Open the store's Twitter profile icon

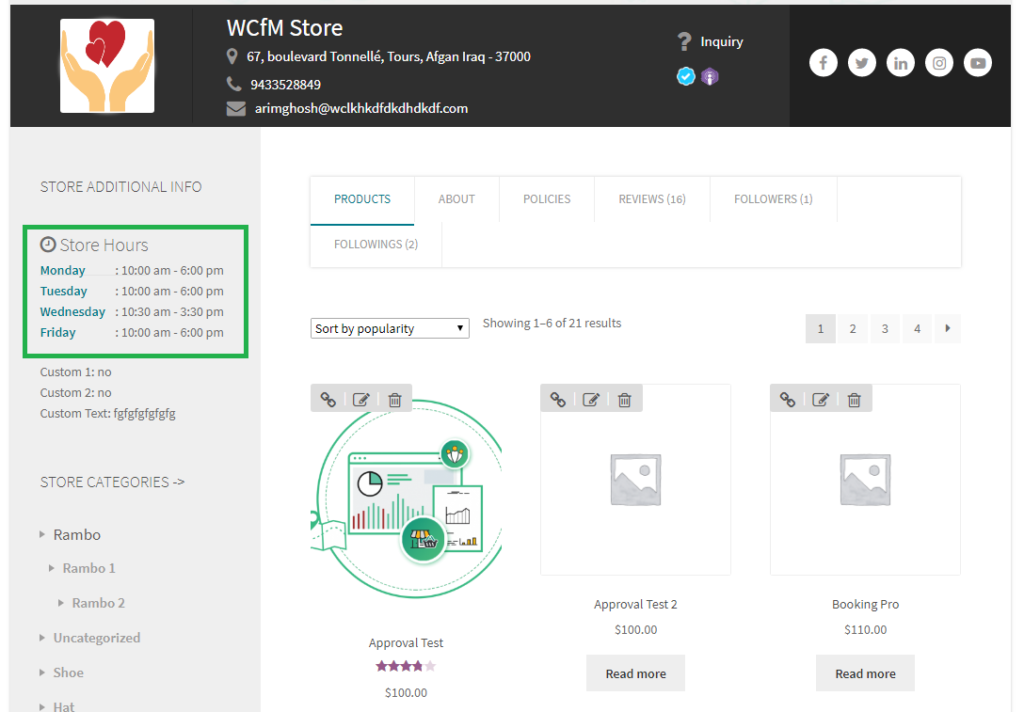(861, 63)
